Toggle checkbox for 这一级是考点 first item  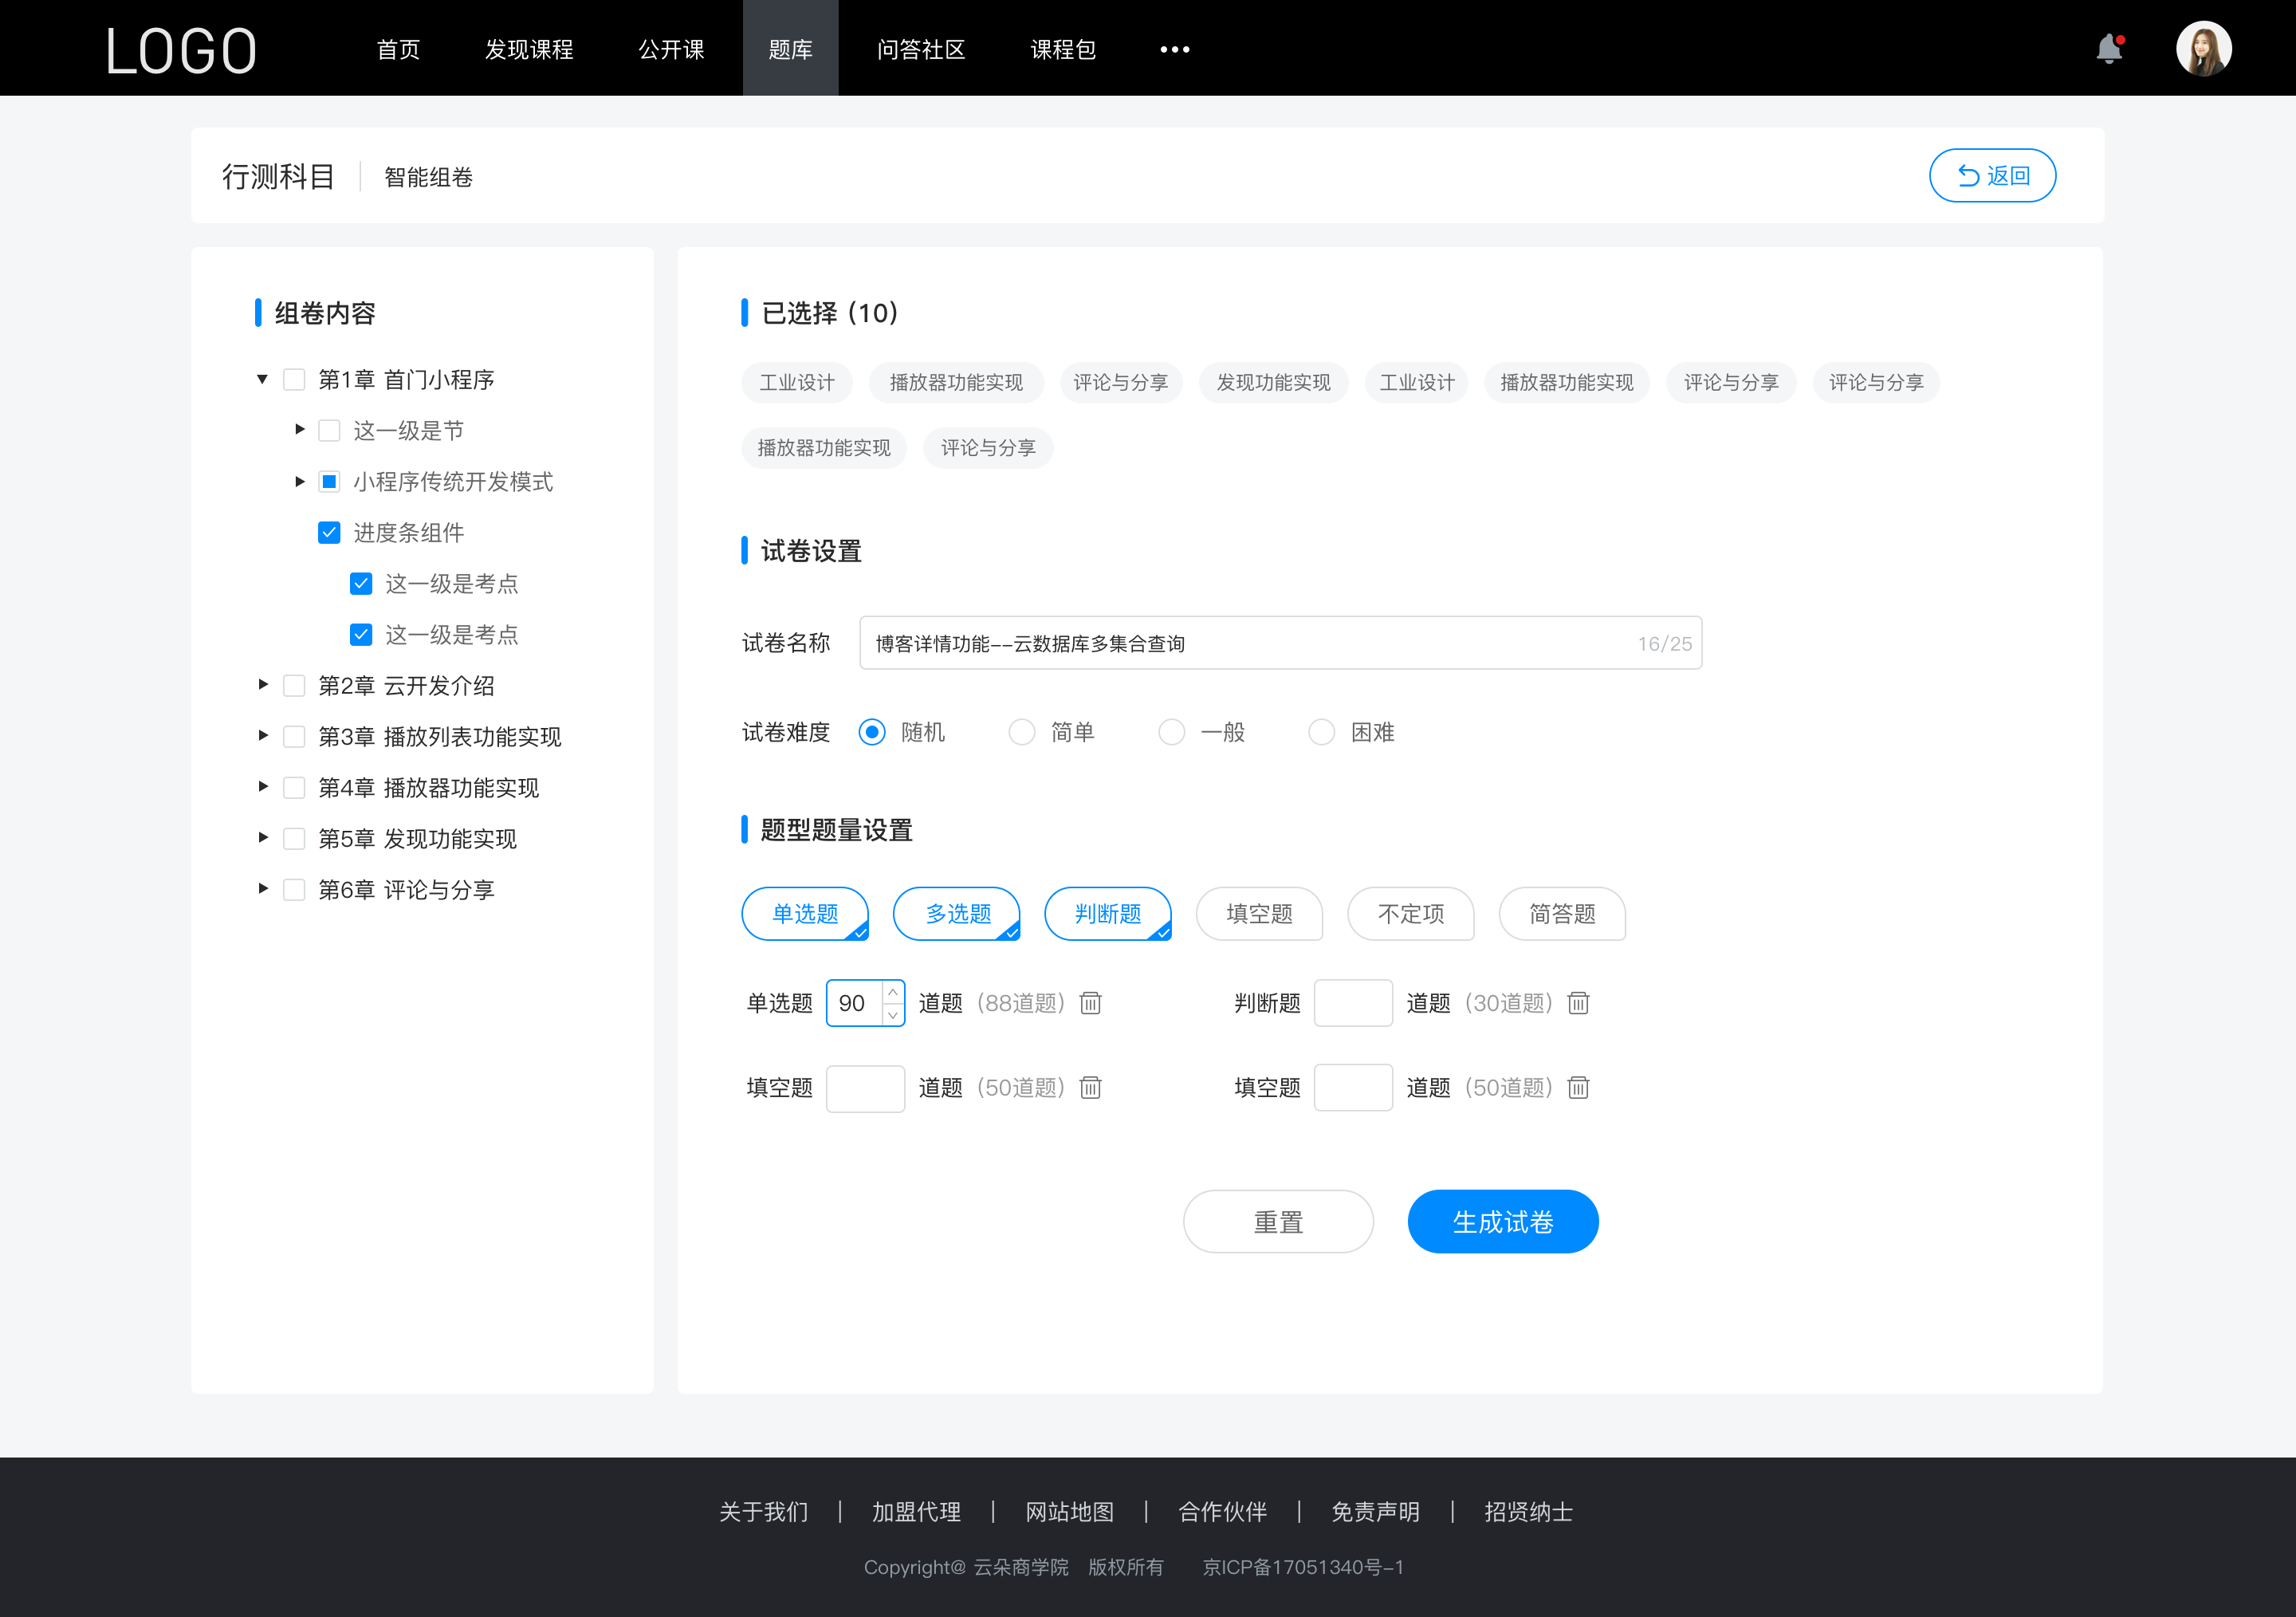(x=357, y=584)
